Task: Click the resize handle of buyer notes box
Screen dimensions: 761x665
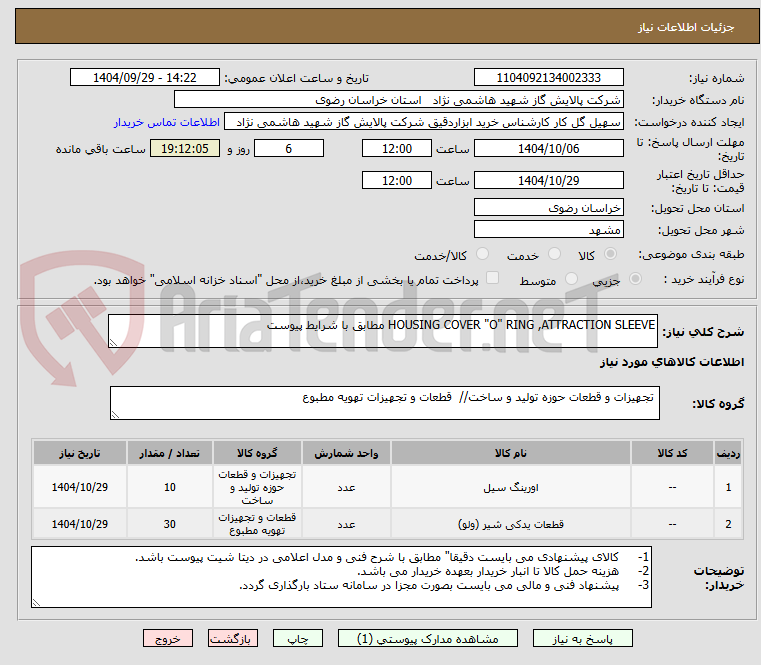Action: (37, 602)
